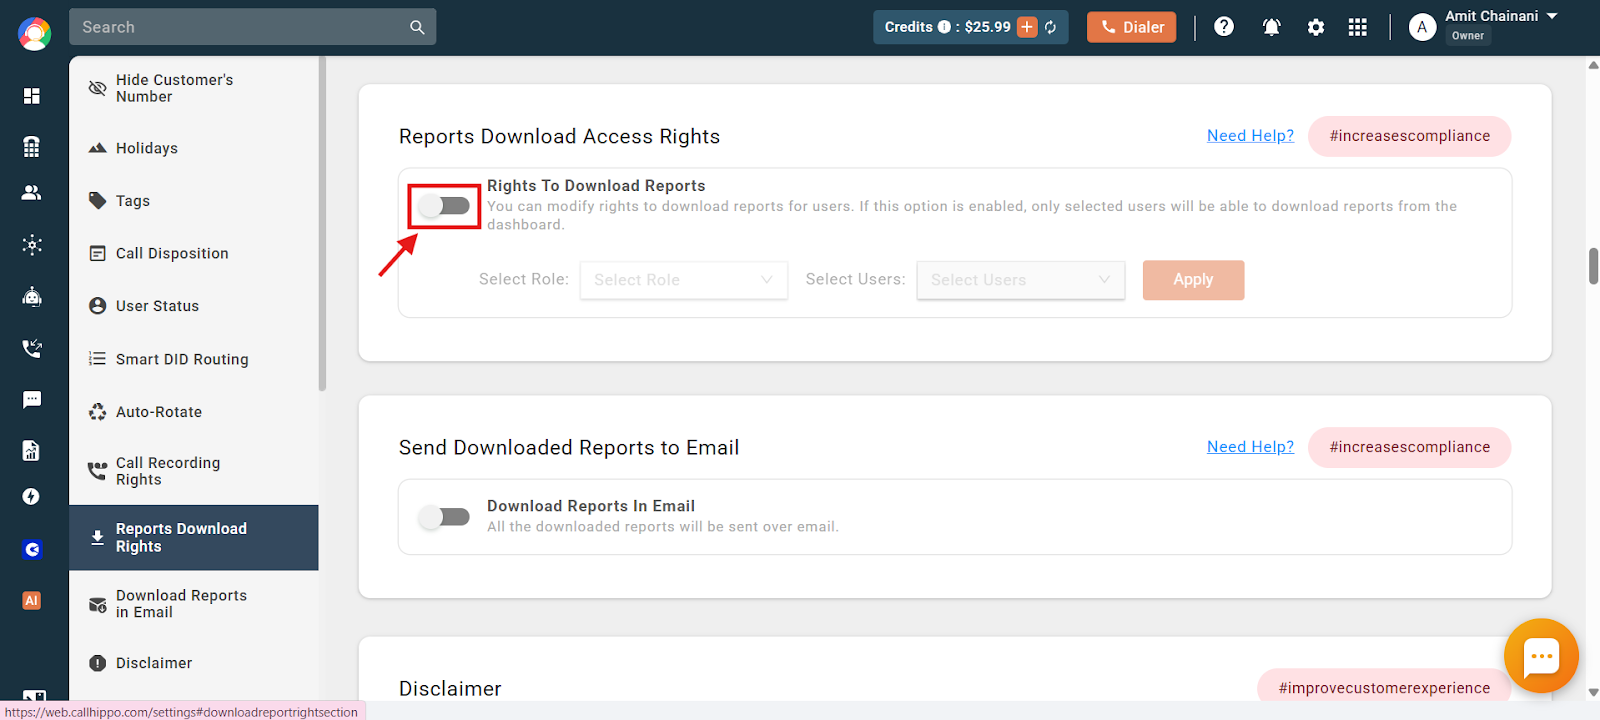1600x720 pixels.
Task: Click into the Search input field
Action: tap(240, 27)
